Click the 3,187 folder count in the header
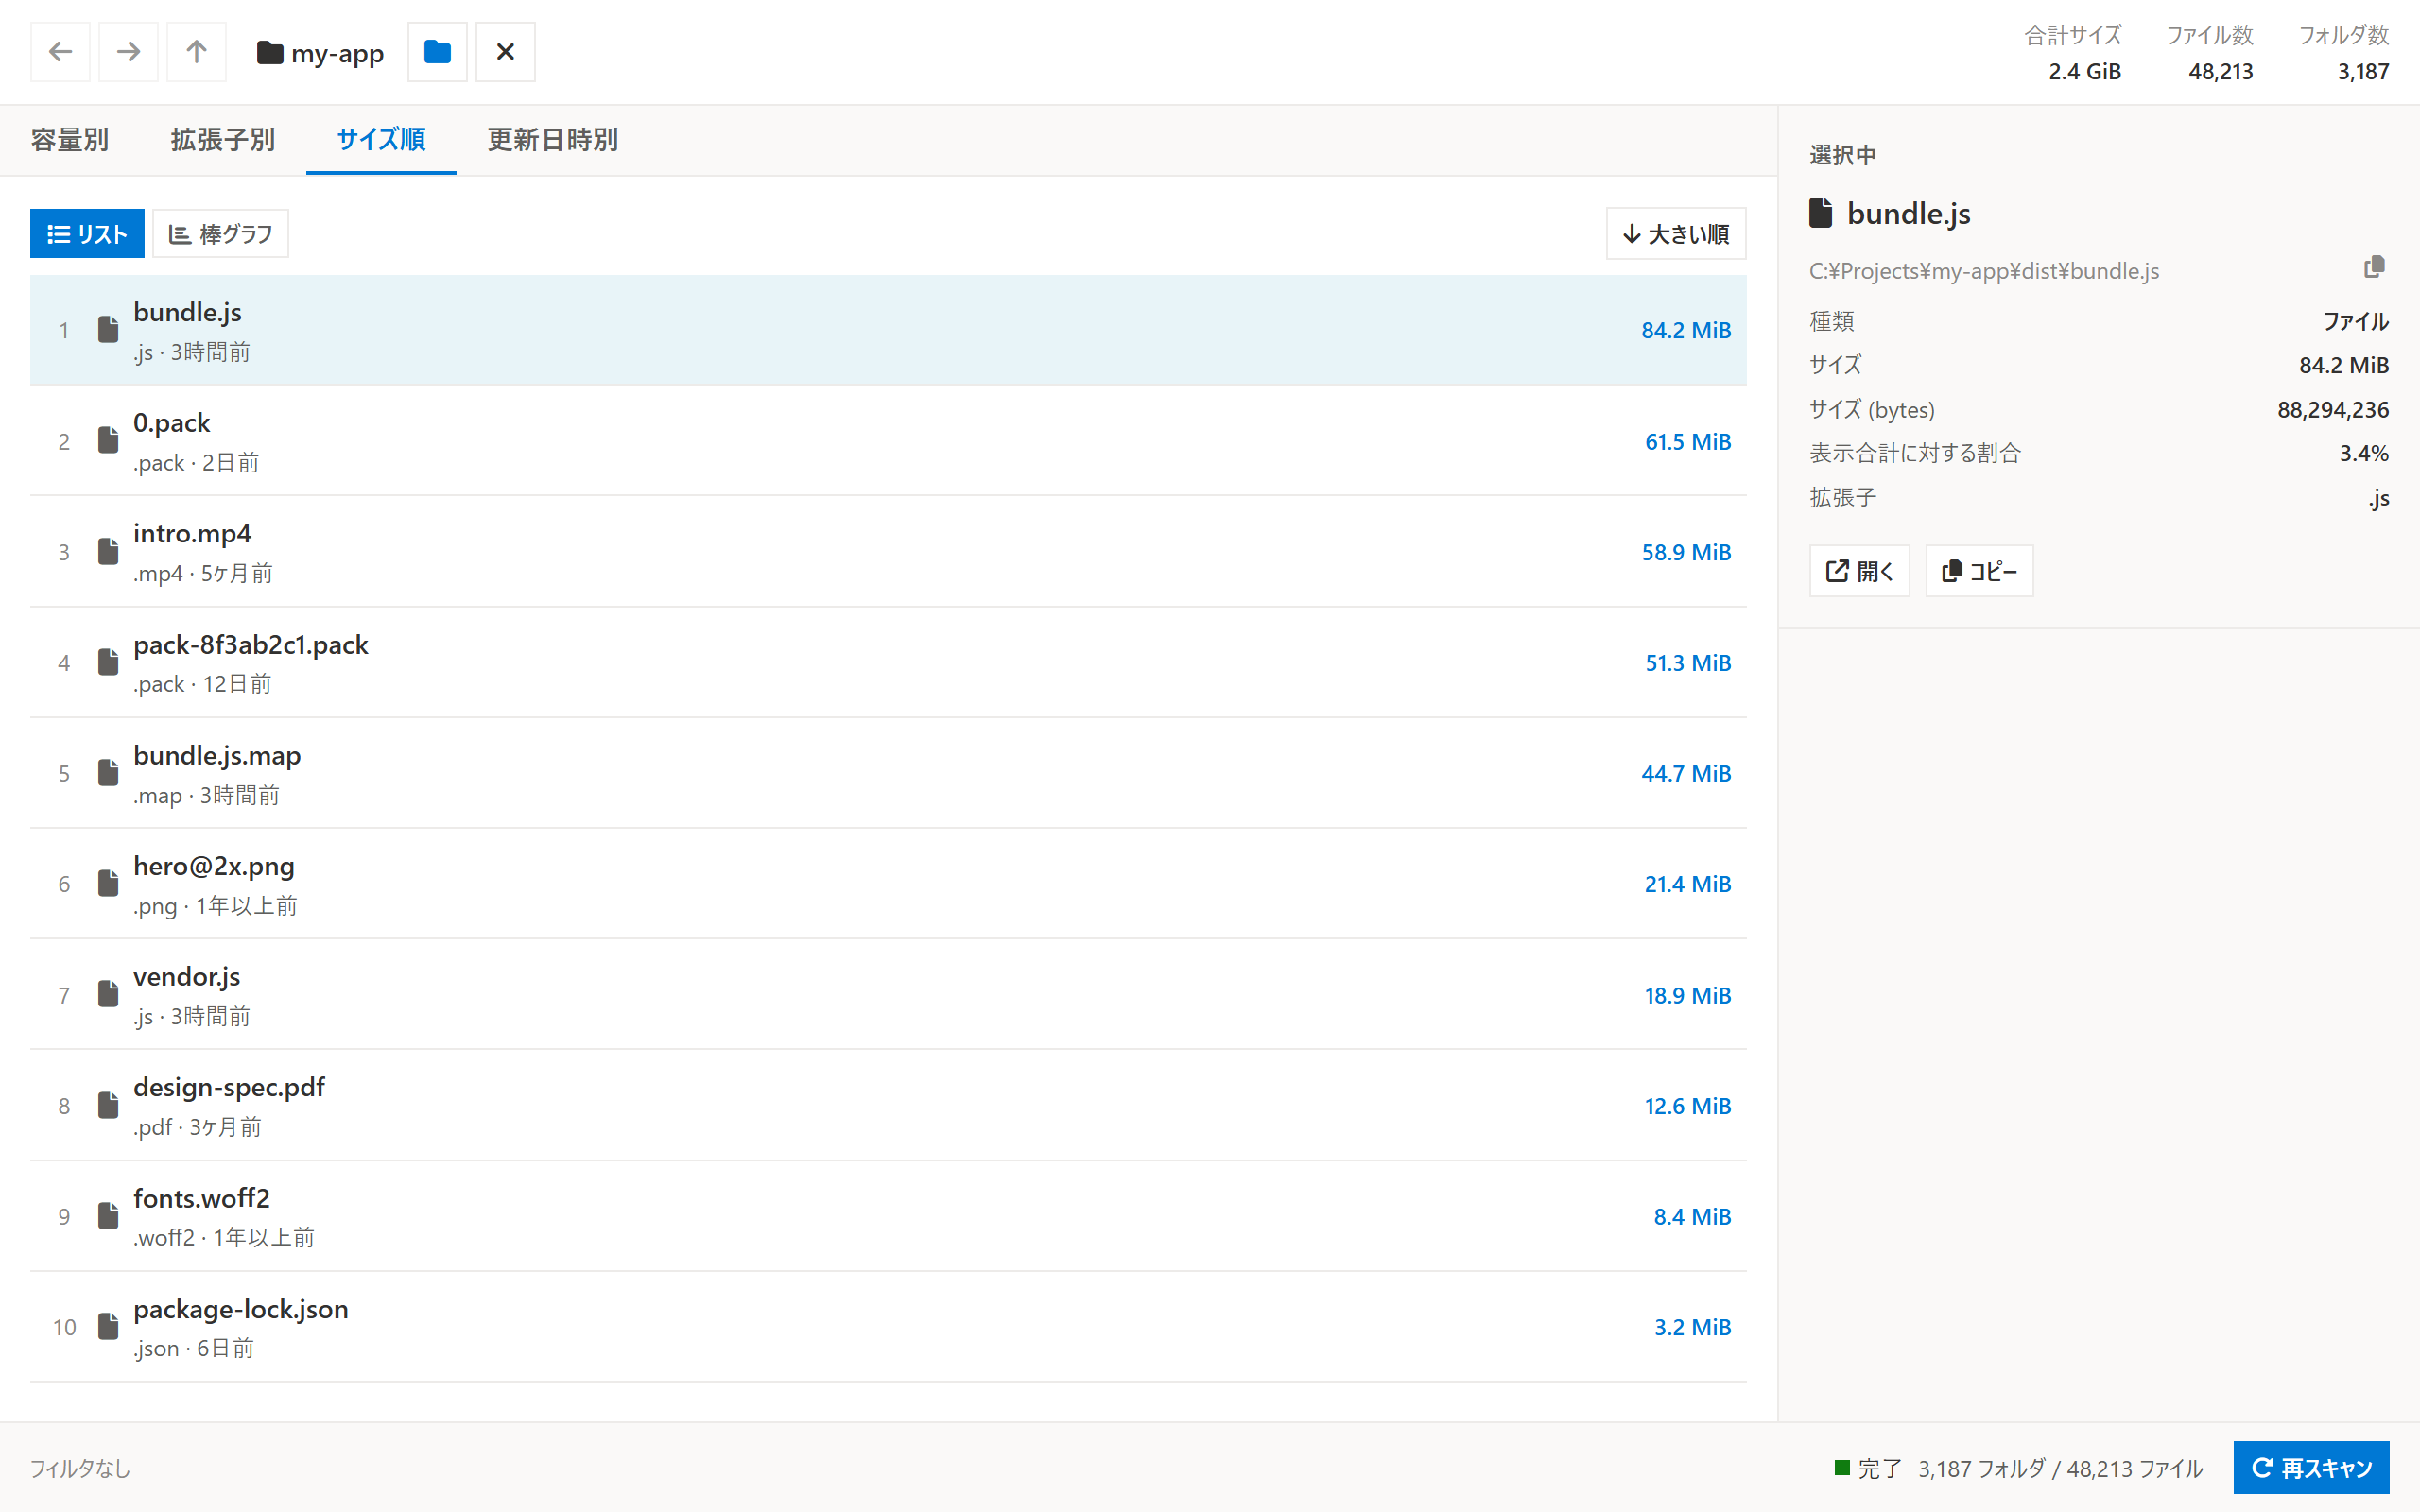The height and width of the screenshot is (1512, 2420). pyautogui.click(x=2363, y=72)
